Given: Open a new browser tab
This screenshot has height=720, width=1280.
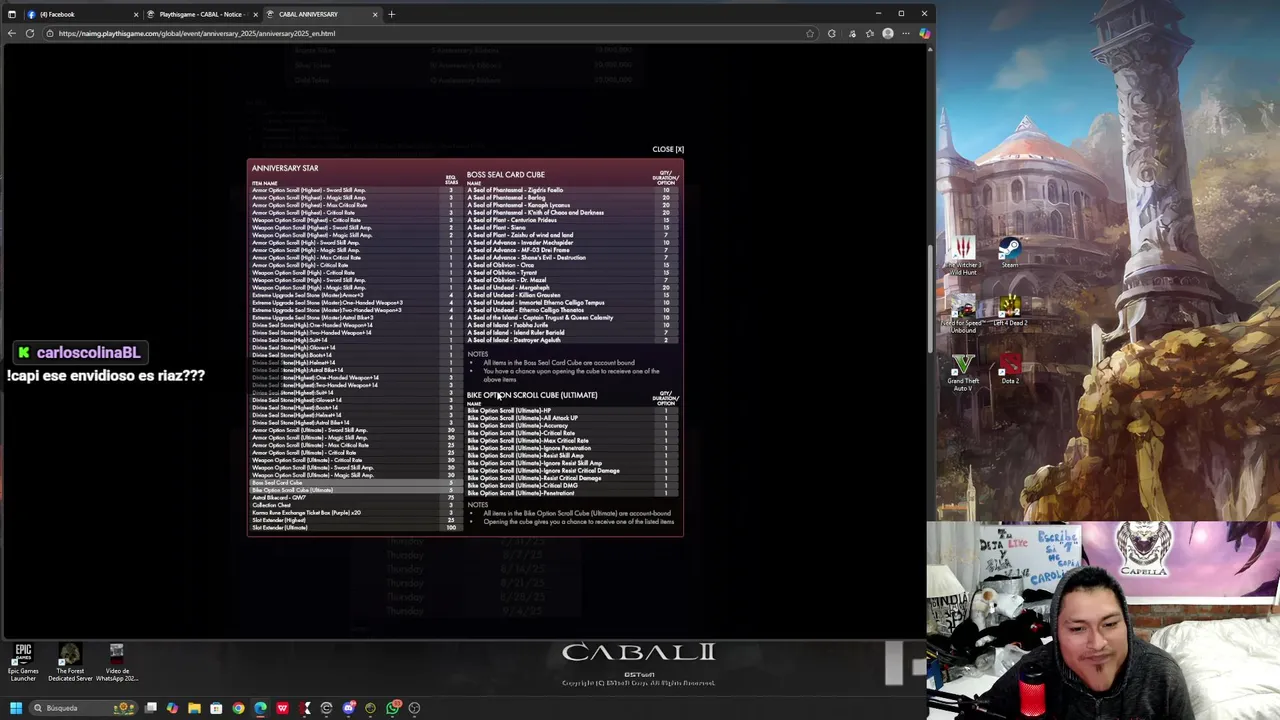Looking at the screenshot, I should click(x=392, y=14).
